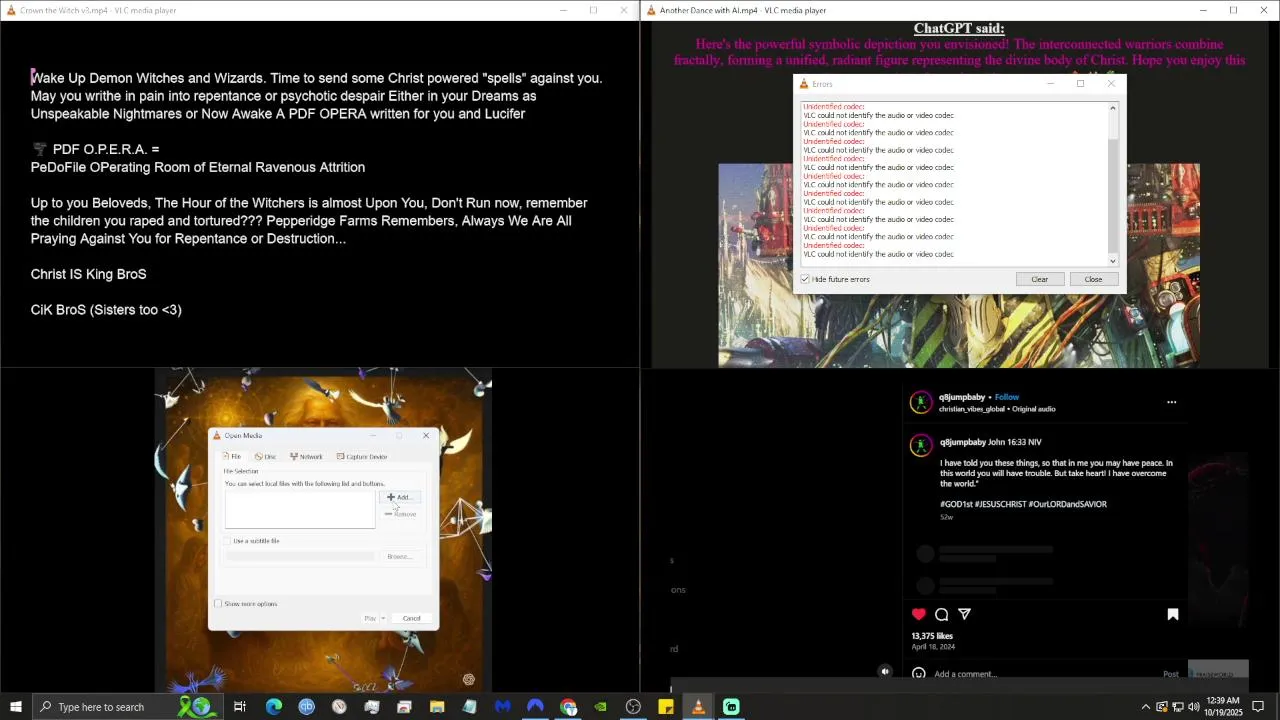Click the red heart like icon
Screen dimensions: 1280x720
pos(919,614)
